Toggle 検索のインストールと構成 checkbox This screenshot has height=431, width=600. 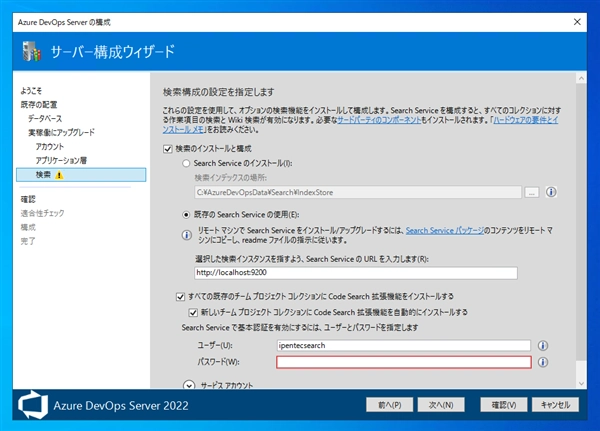tap(168, 149)
